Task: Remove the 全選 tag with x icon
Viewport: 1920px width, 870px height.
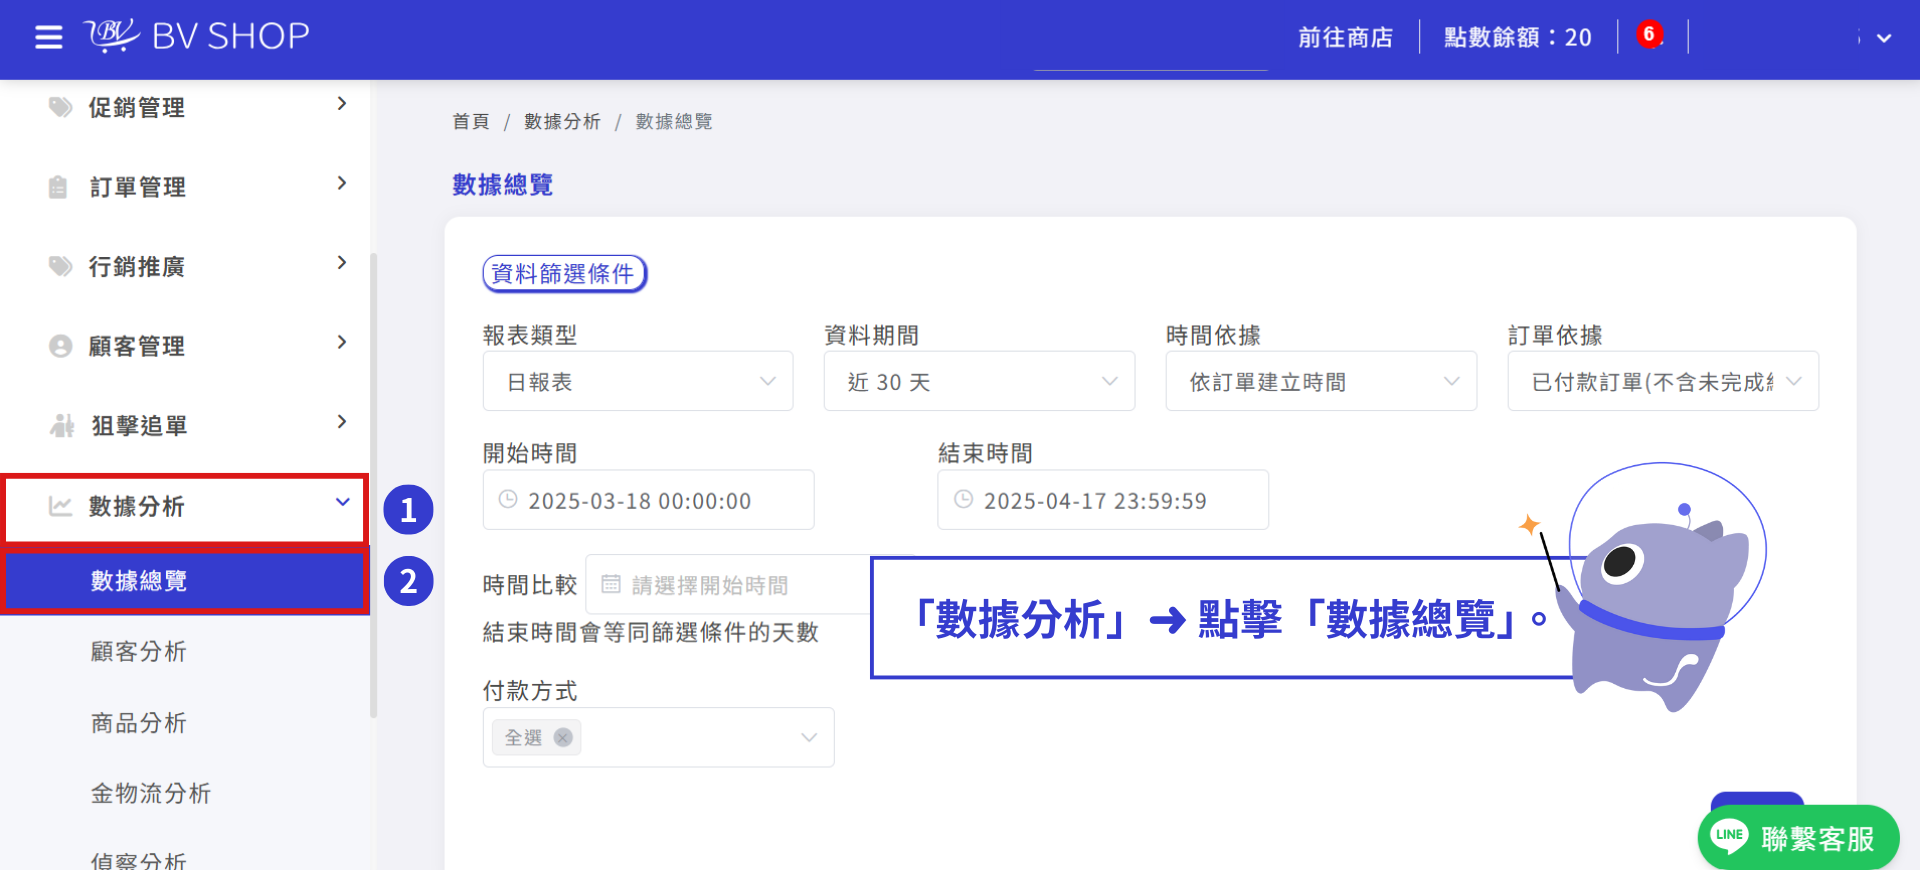Action: coord(563,737)
